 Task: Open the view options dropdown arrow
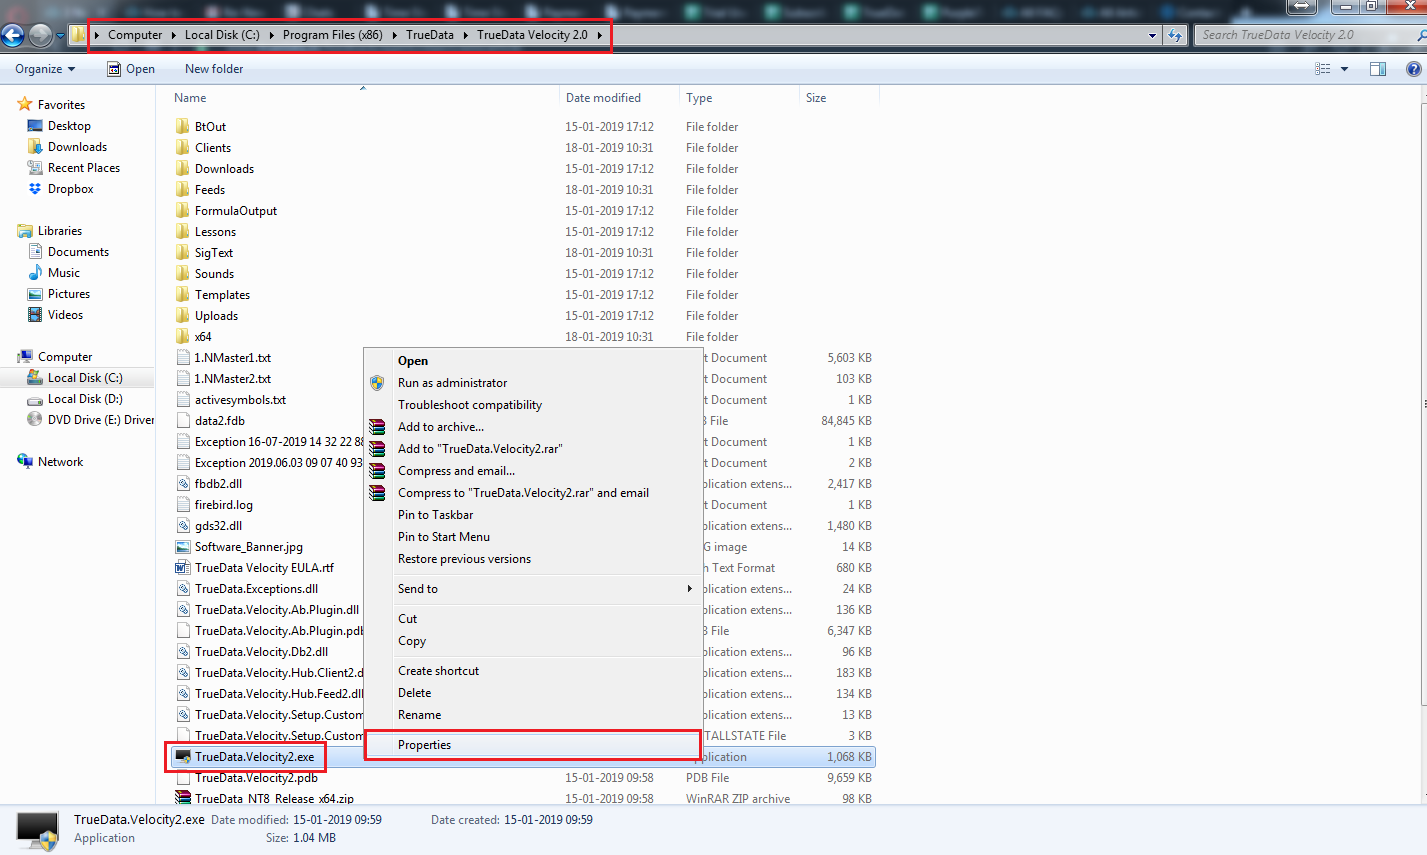[1344, 69]
